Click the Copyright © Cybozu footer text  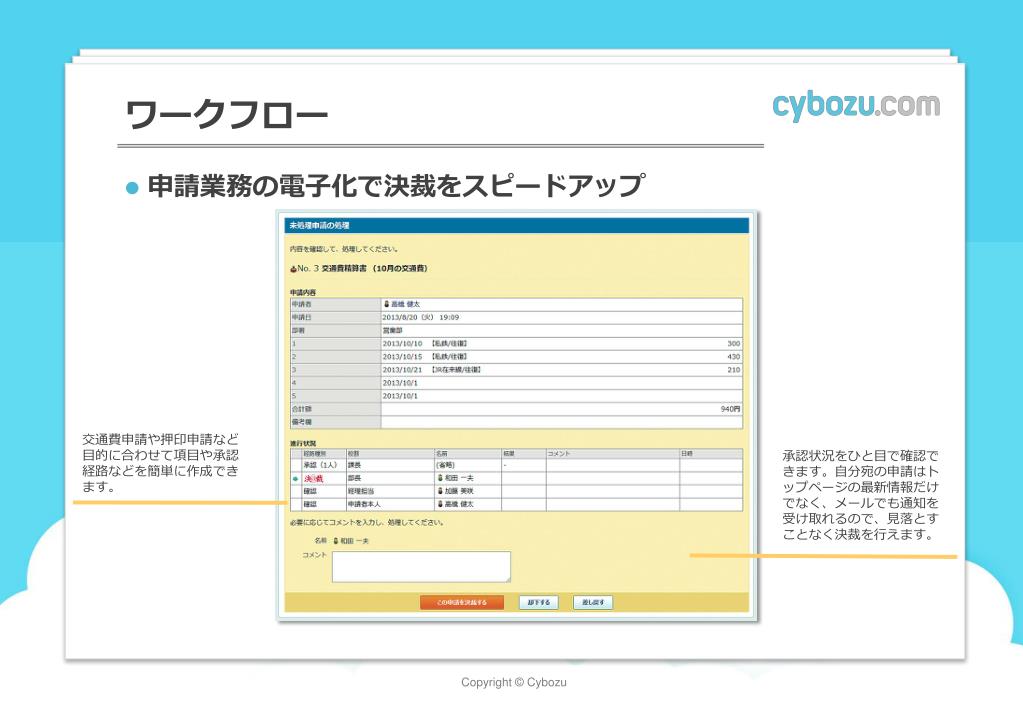click(513, 682)
